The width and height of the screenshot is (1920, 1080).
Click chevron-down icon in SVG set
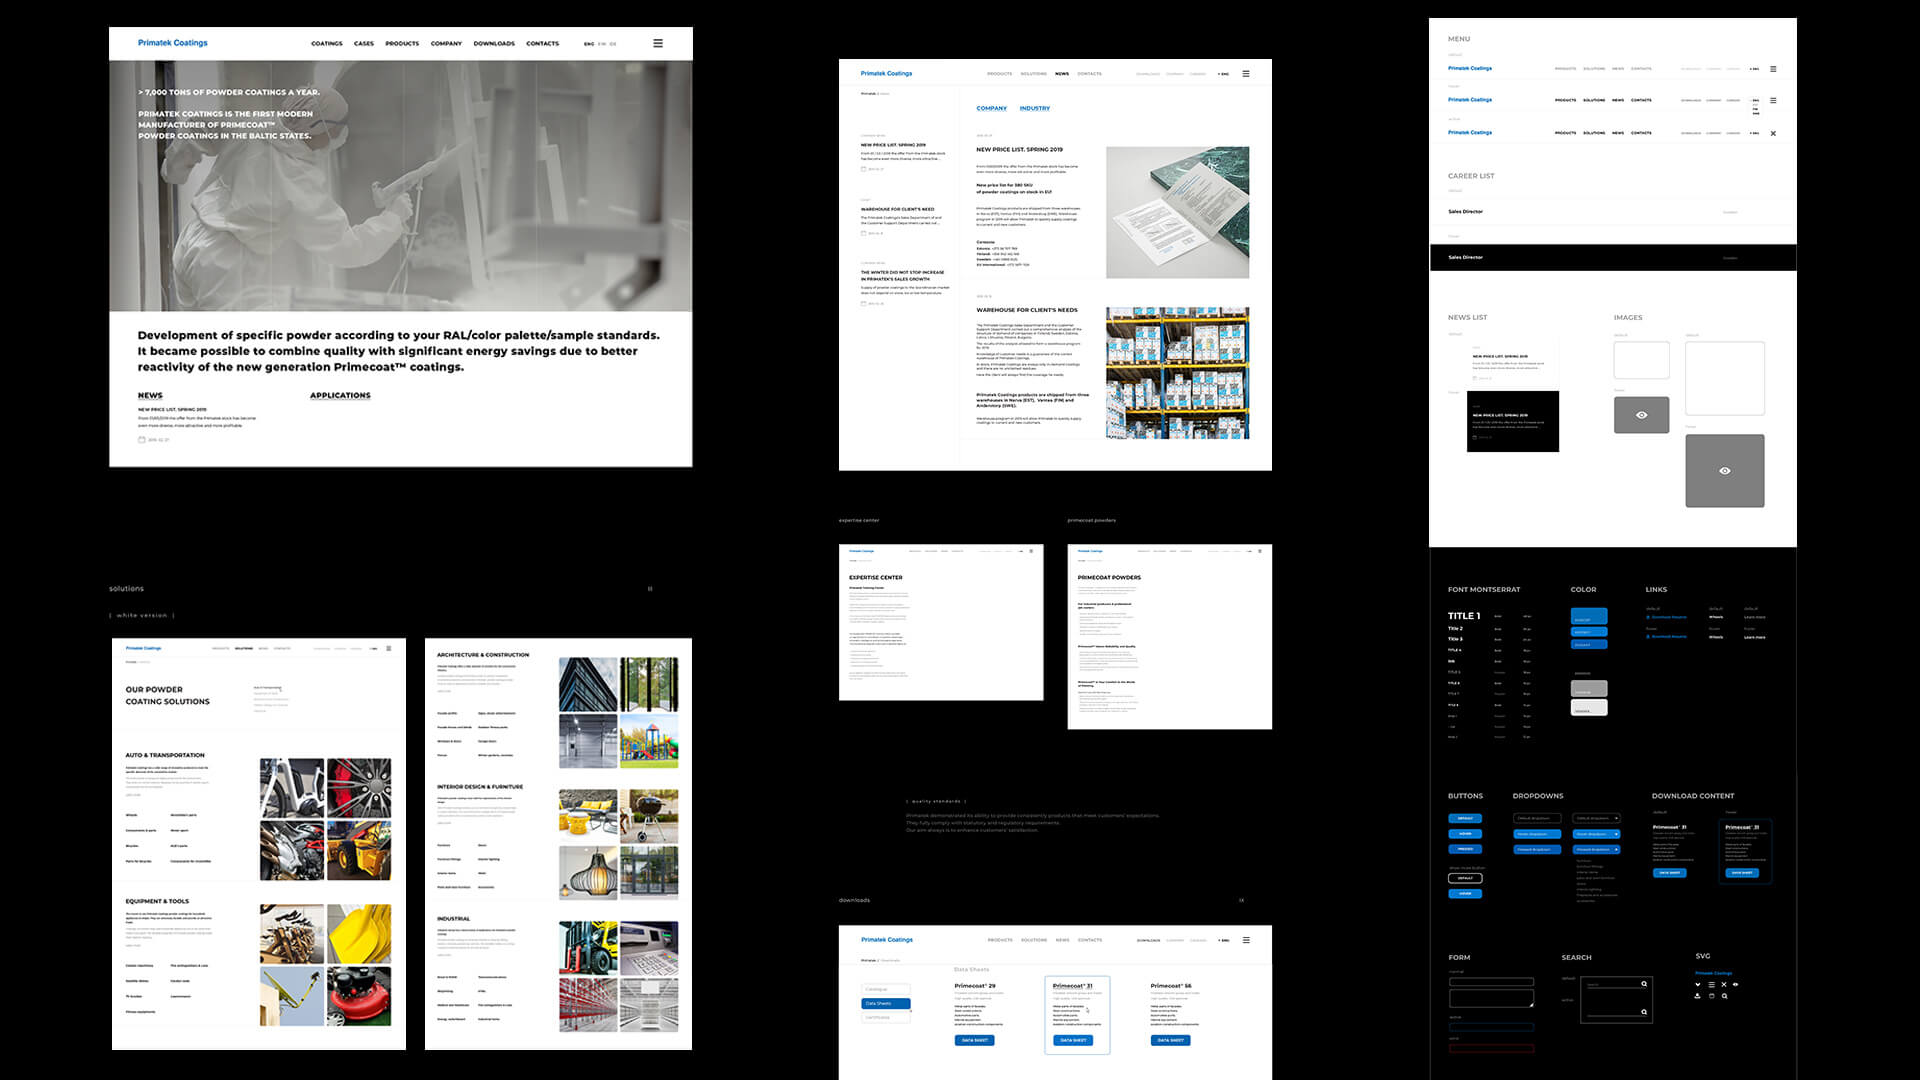coord(1698,984)
